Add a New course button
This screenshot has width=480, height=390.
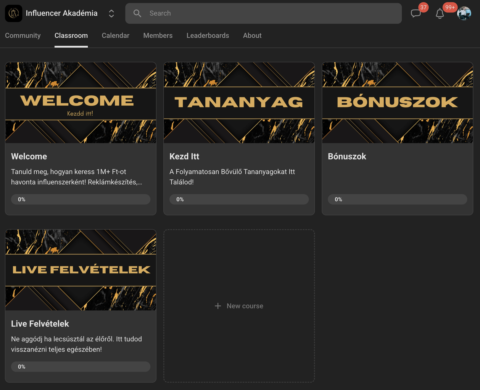239,306
